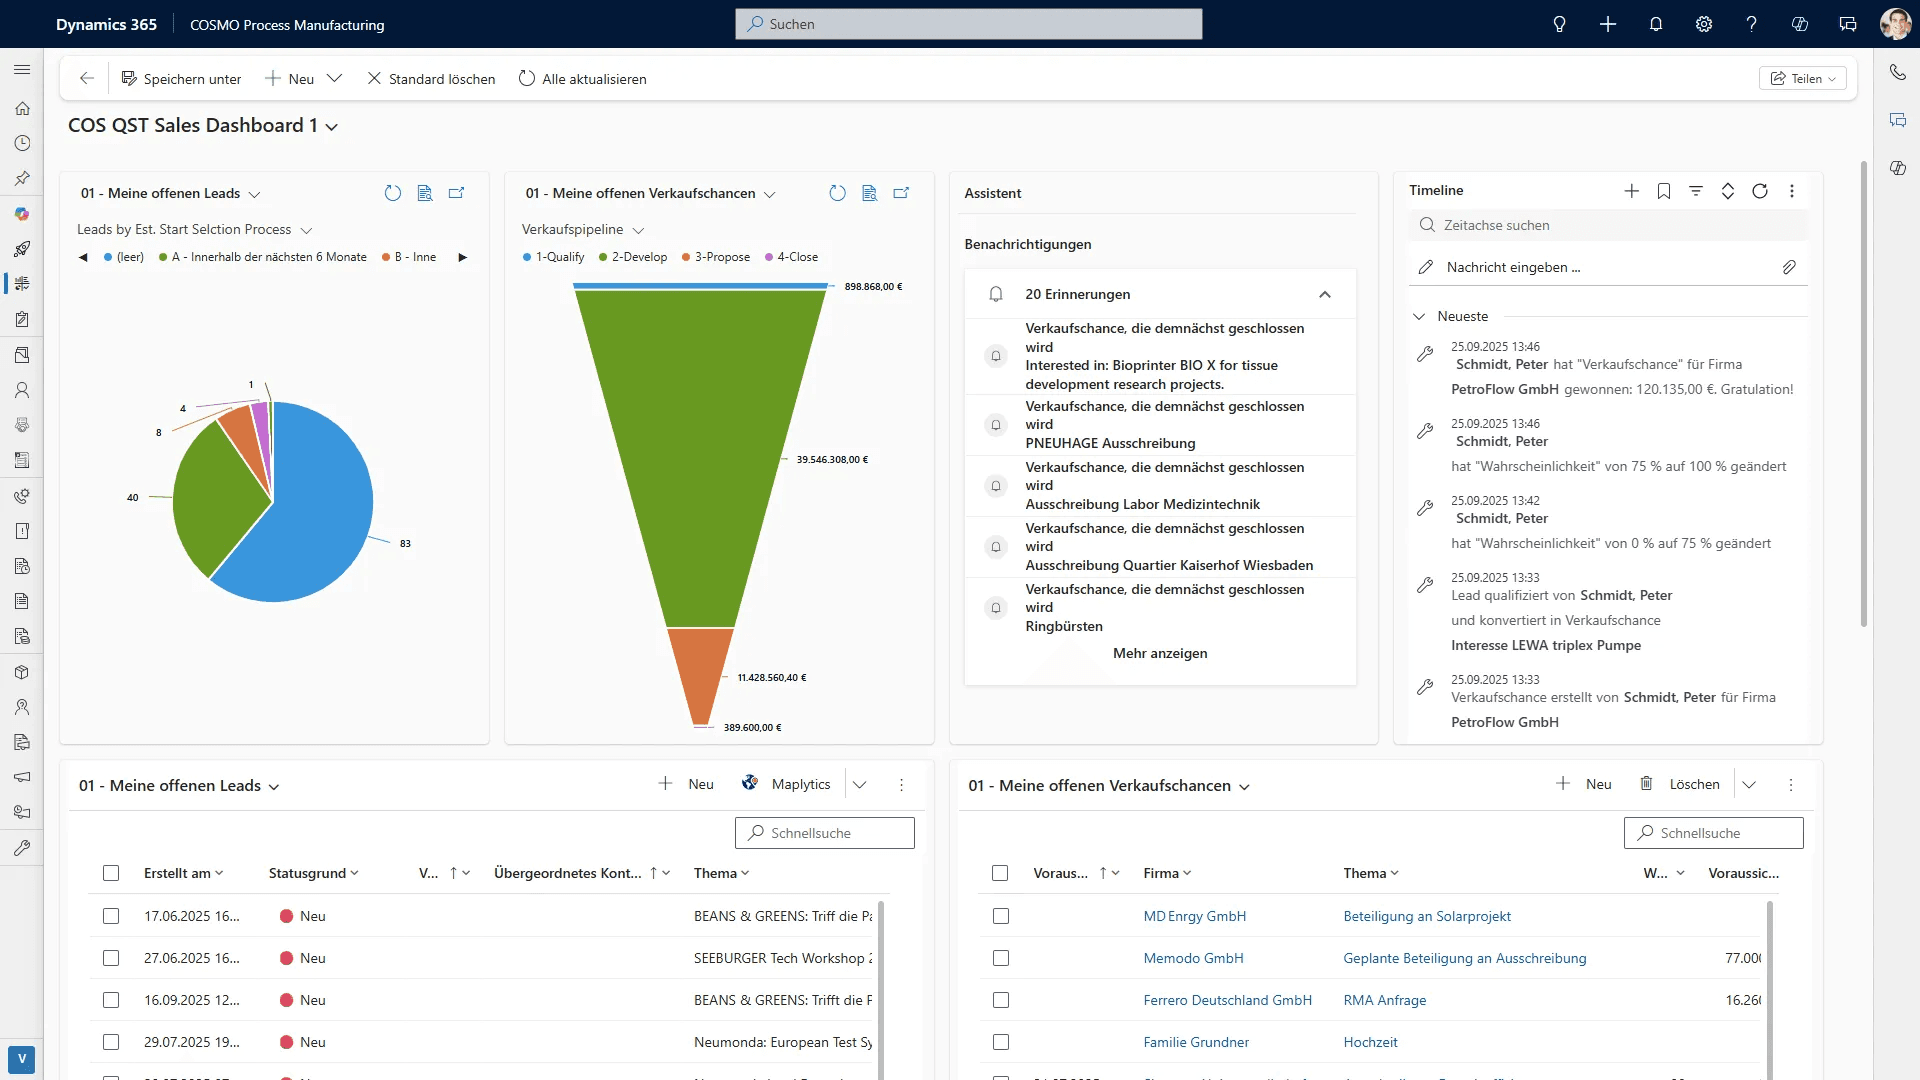Click the user profile avatar
The height and width of the screenshot is (1080, 1920).
click(x=1895, y=24)
